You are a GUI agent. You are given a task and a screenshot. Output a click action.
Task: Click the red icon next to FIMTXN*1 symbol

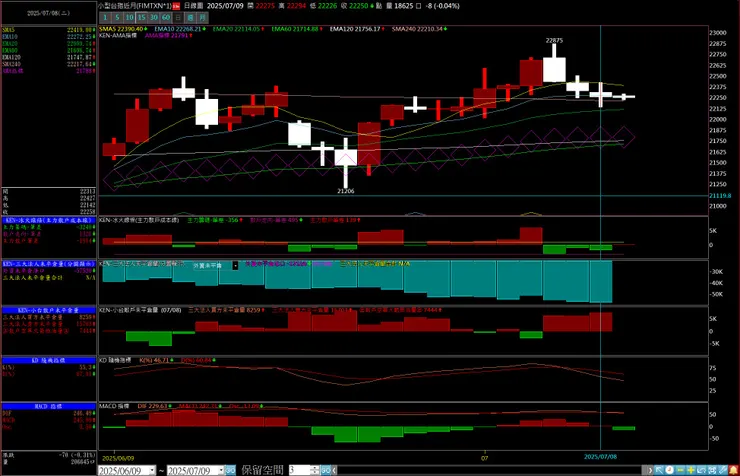coord(176,6)
